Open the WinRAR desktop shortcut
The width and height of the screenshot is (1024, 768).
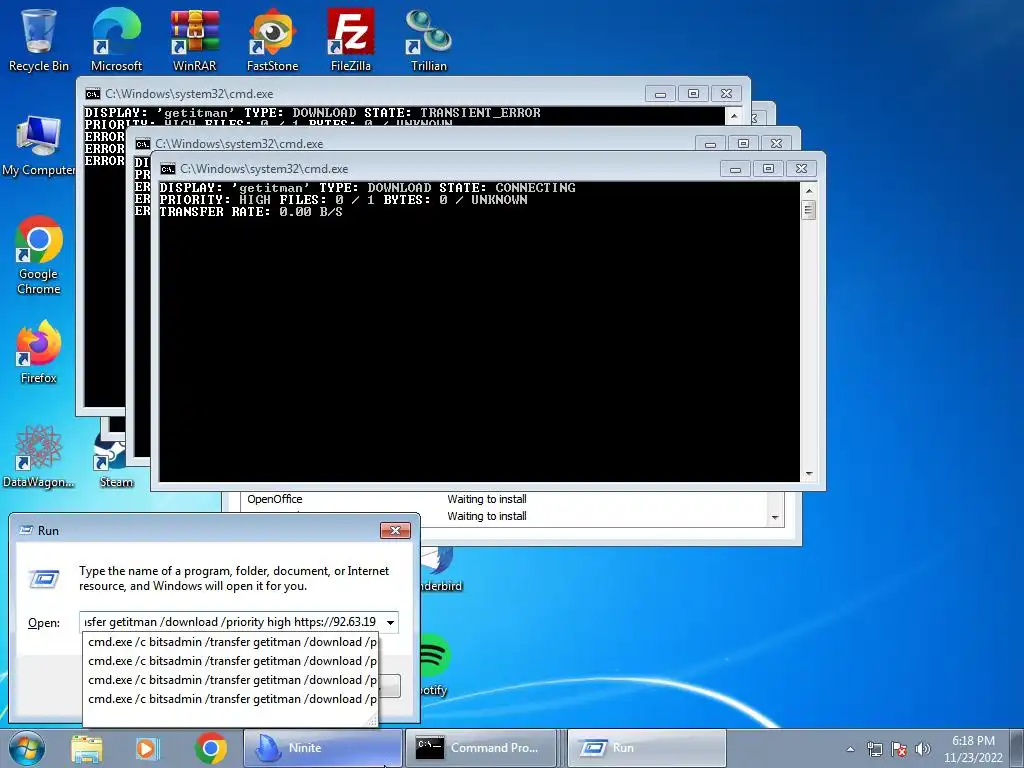pos(195,39)
